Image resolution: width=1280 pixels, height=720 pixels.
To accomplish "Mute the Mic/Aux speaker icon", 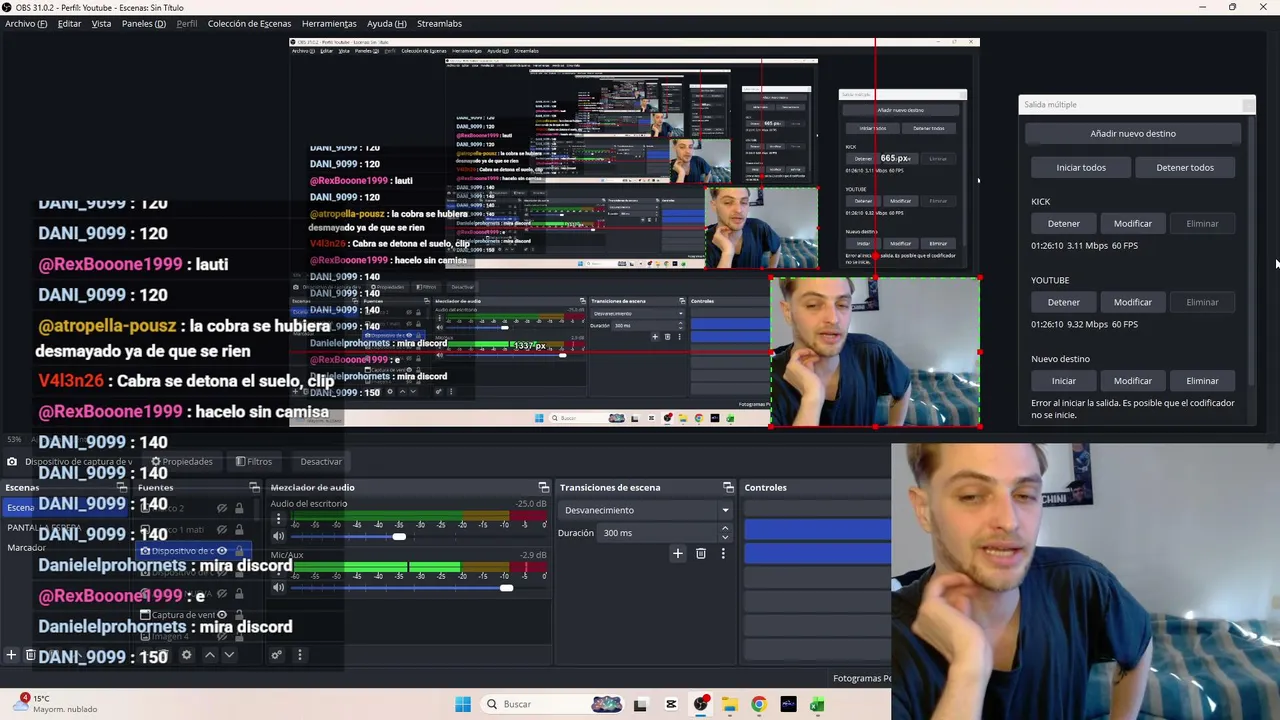I will (278, 587).
